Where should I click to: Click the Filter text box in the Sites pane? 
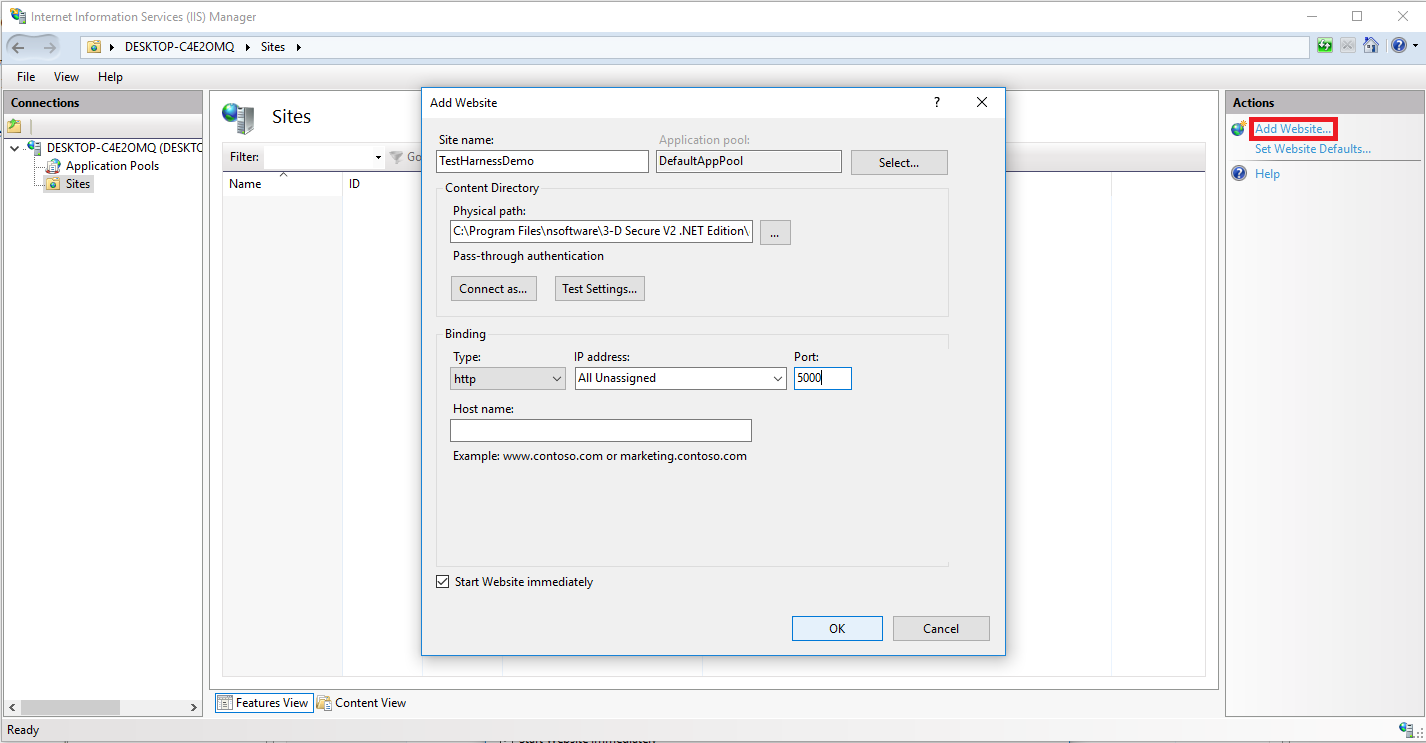(x=318, y=157)
